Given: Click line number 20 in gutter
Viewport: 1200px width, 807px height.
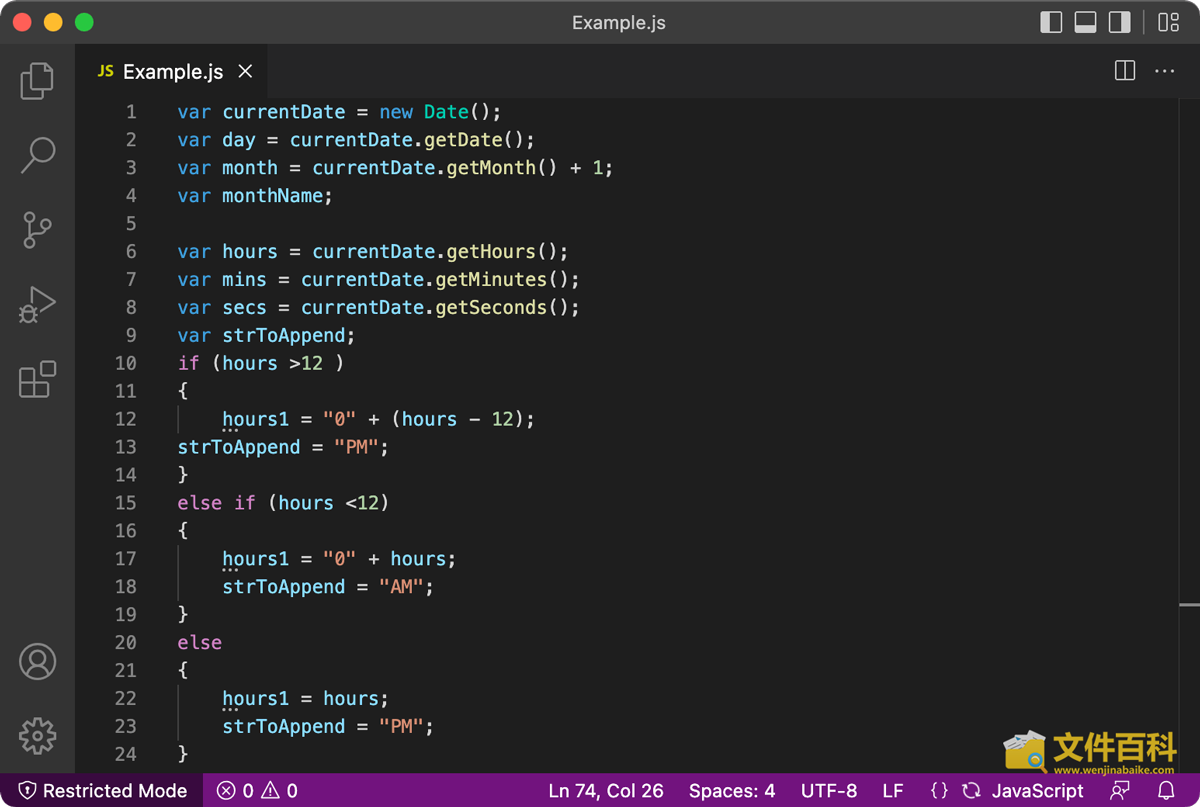Looking at the screenshot, I should (x=125, y=642).
